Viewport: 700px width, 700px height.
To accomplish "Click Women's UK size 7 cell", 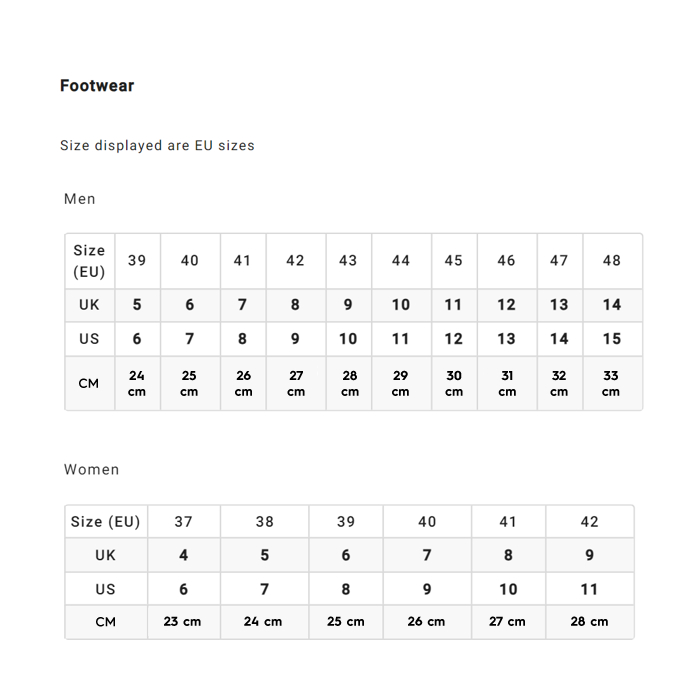I will pyautogui.click(x=427, y=555).
